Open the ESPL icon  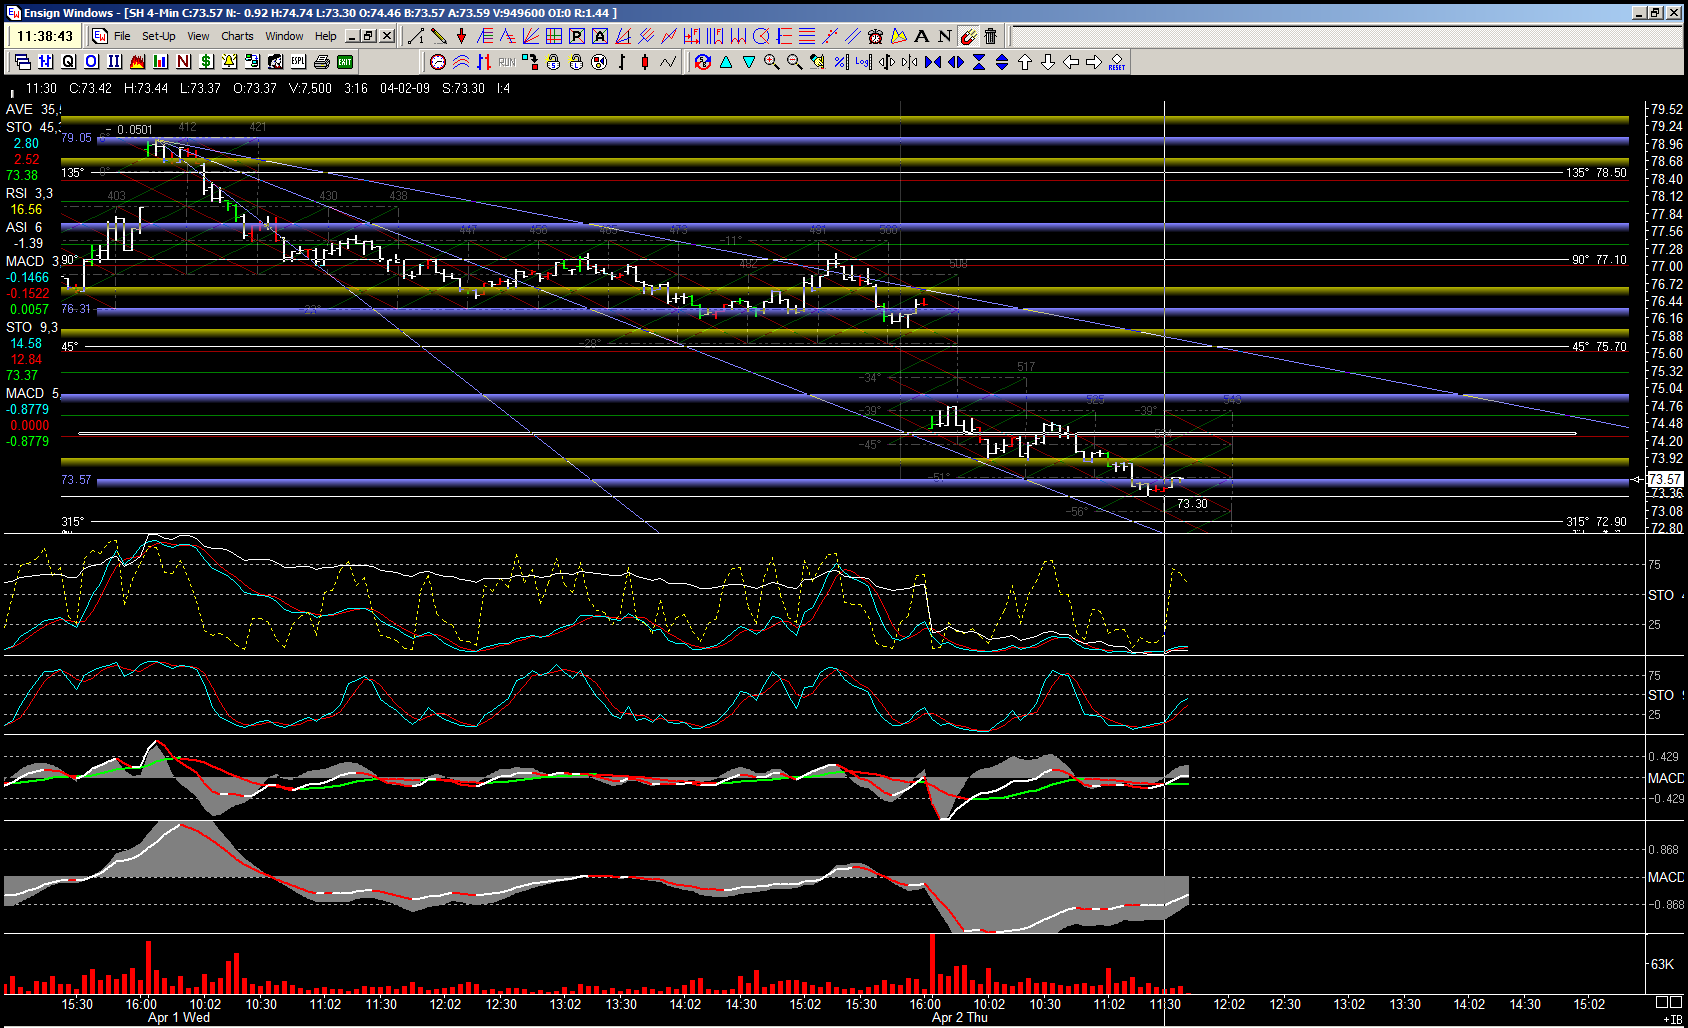(x=298, y=62)
